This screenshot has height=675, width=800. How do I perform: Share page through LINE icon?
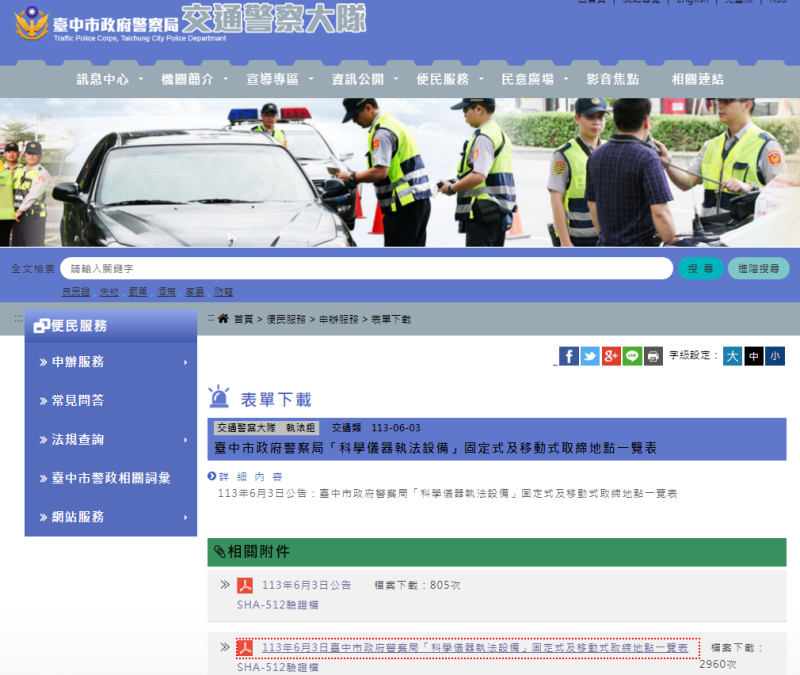(x=632, y=356)
